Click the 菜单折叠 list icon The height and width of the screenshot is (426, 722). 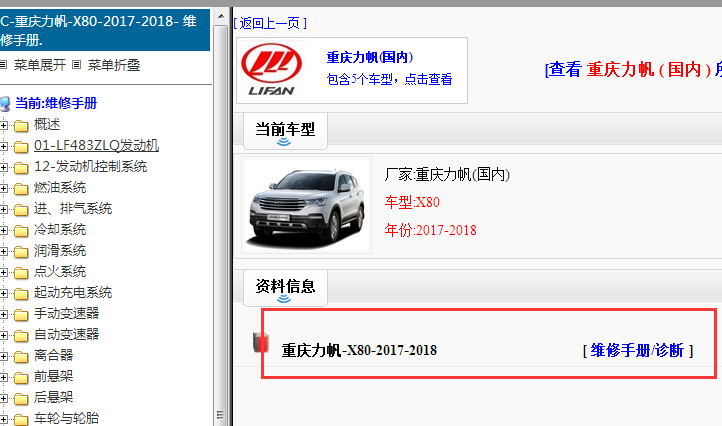click(x=77, y=65)
